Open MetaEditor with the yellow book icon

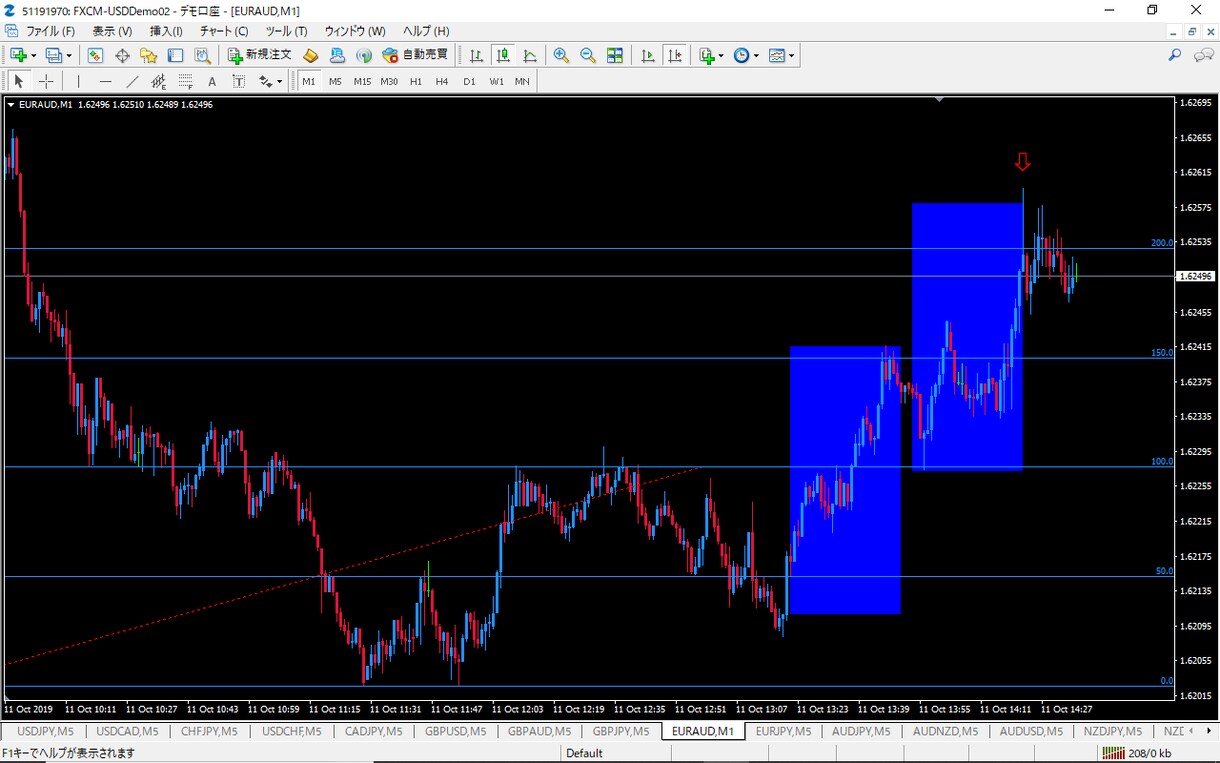pyautogui.click(x=311, y=56)
